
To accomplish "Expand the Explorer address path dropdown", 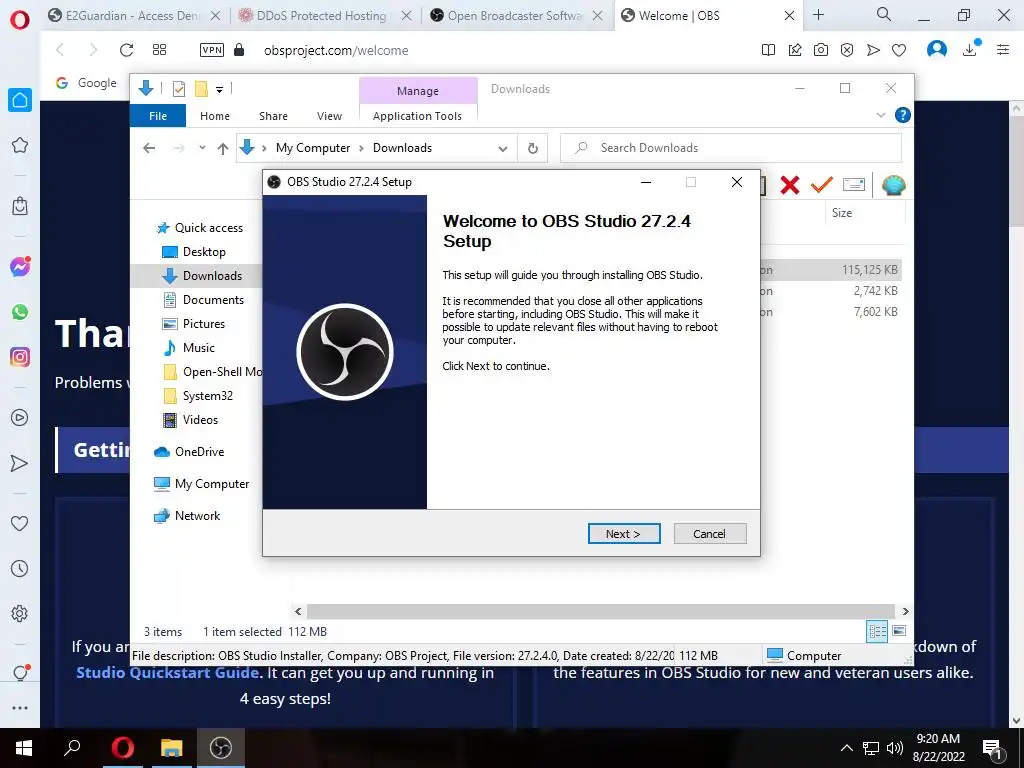I will [x=503, y=148].
